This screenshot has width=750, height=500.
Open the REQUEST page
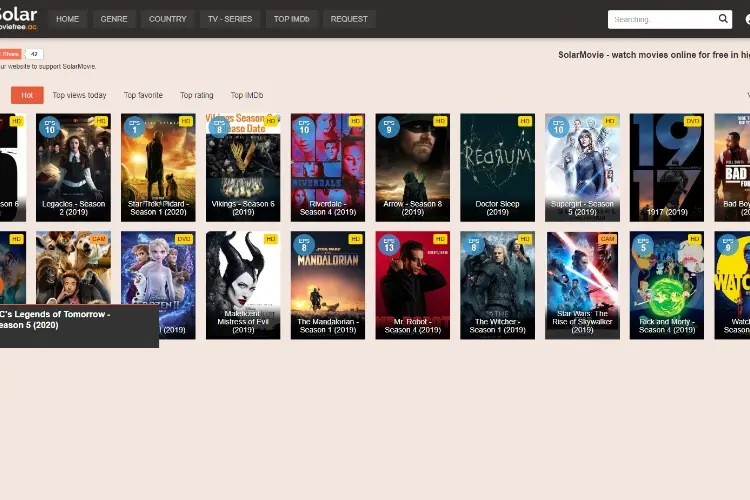pos(349,19)
